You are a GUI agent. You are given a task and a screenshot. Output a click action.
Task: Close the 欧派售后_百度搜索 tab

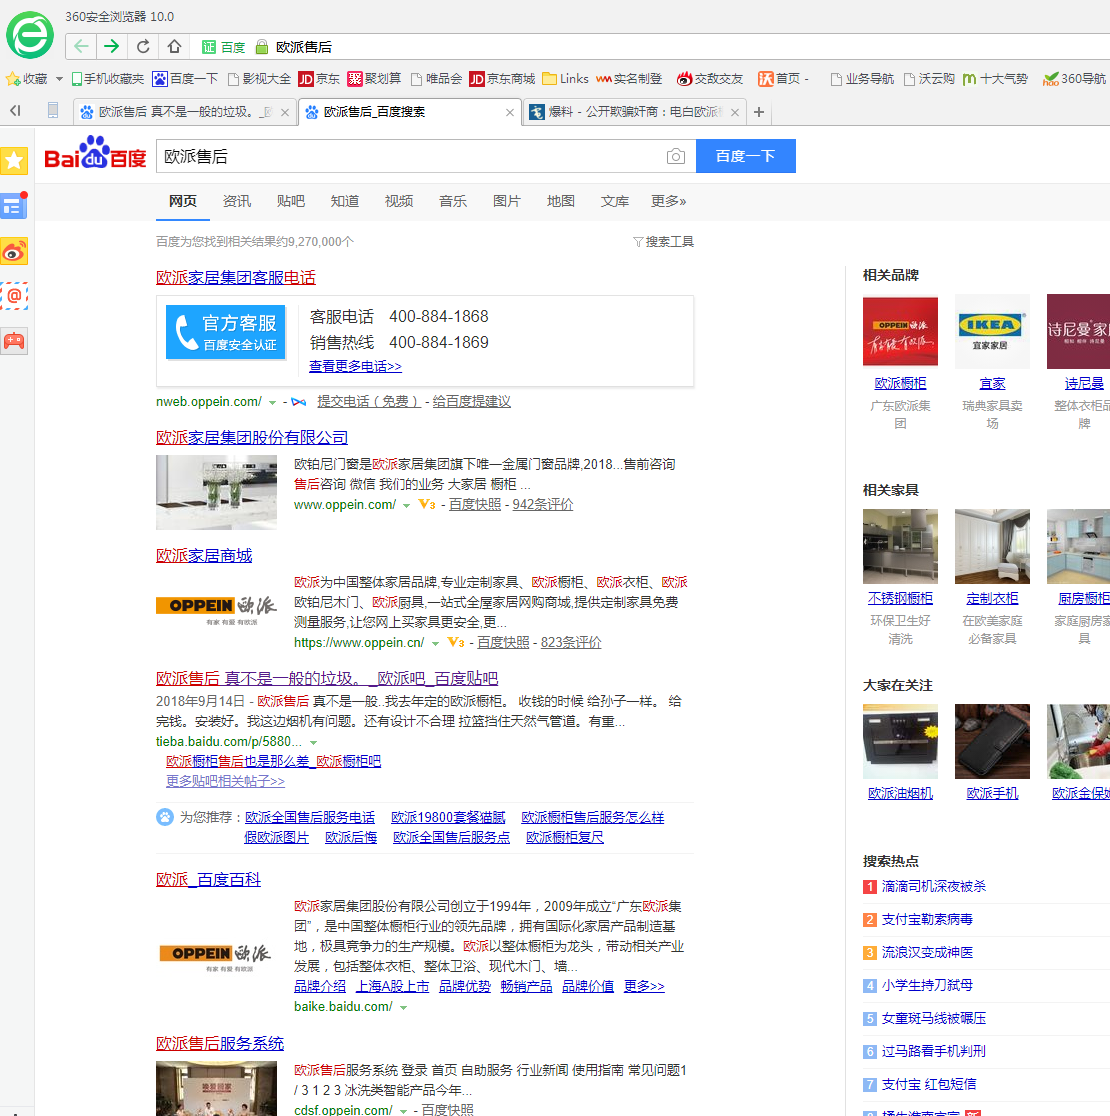510,112
